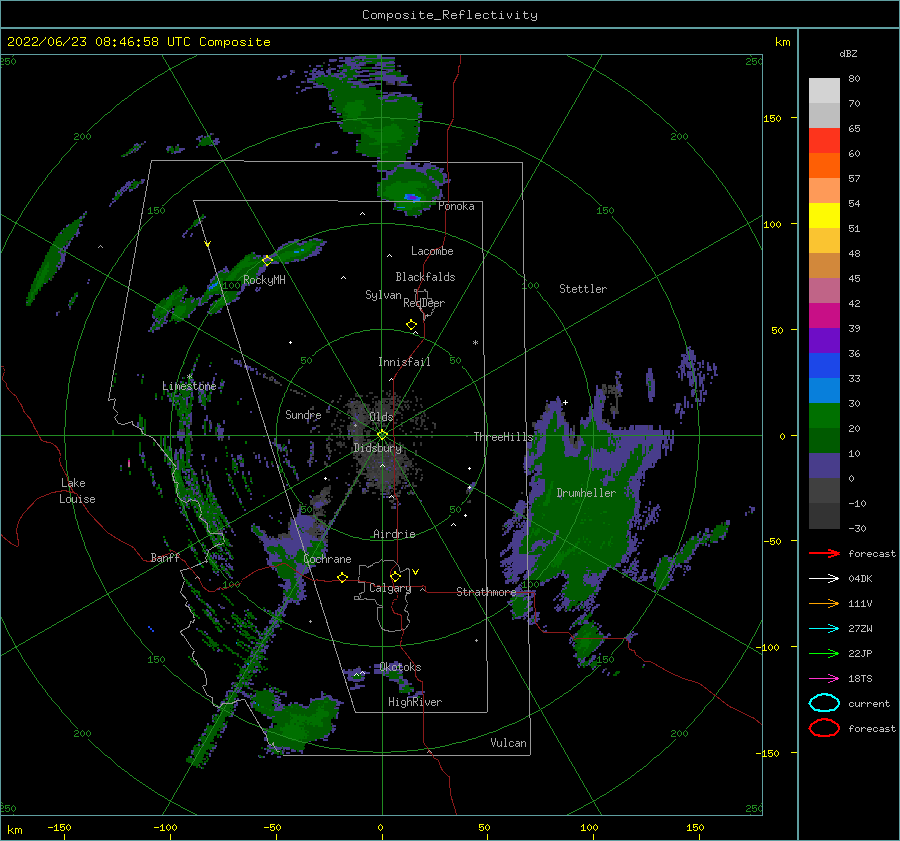The height and width of the screenshot is (841, 900).
Task: Click the Calgary city label
Action: tap(390, 588)
